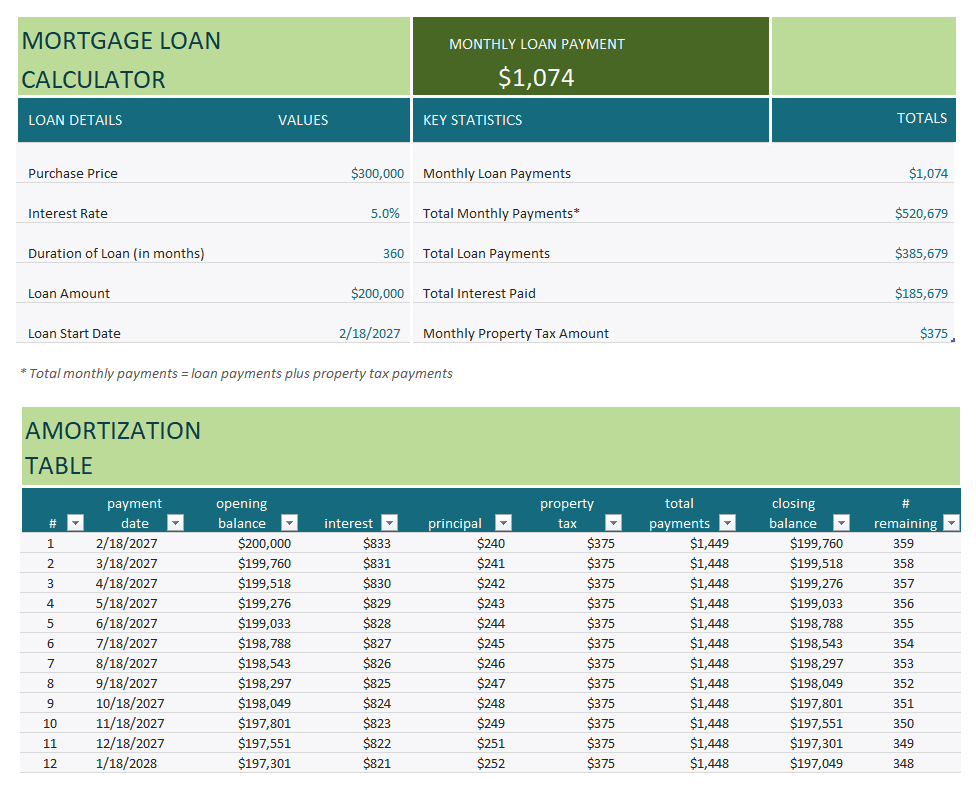This screenshot has height=809, width=976.
Task: Select the Monthly Property Tax Amount $375
Action: coord(934,334)
